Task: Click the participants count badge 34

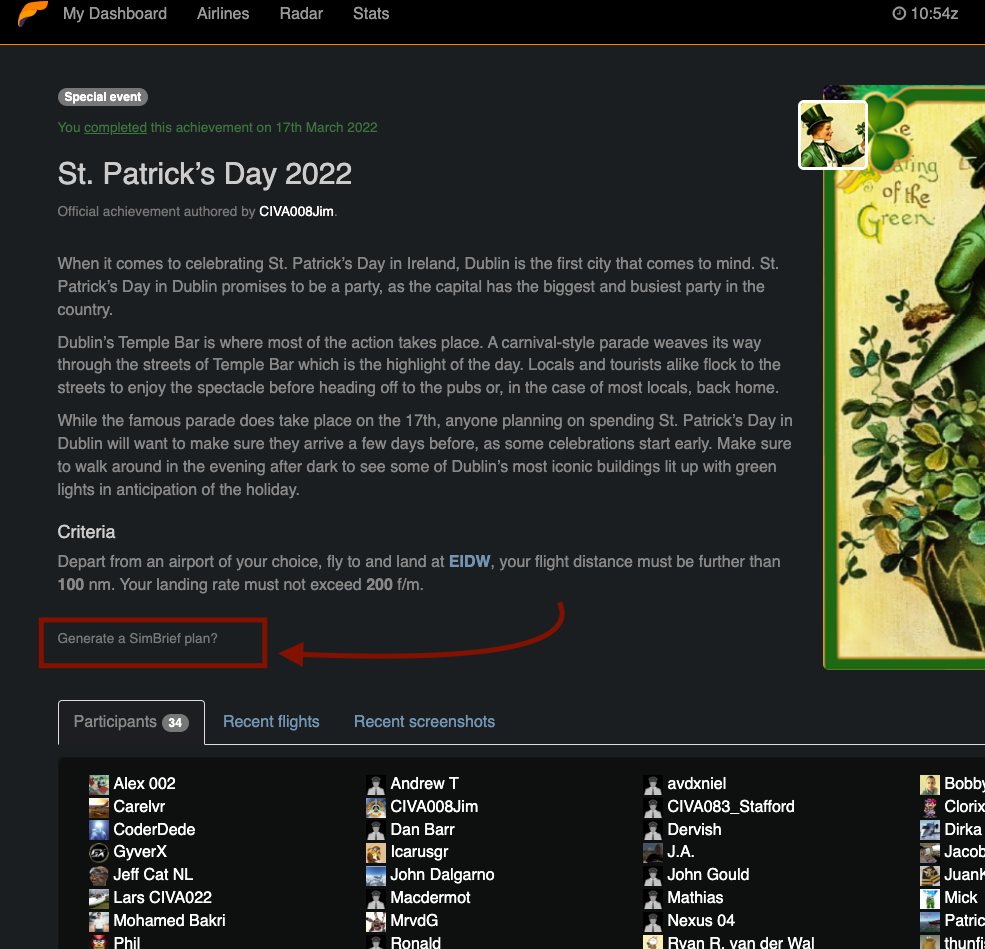Action: tap(175, 723)
